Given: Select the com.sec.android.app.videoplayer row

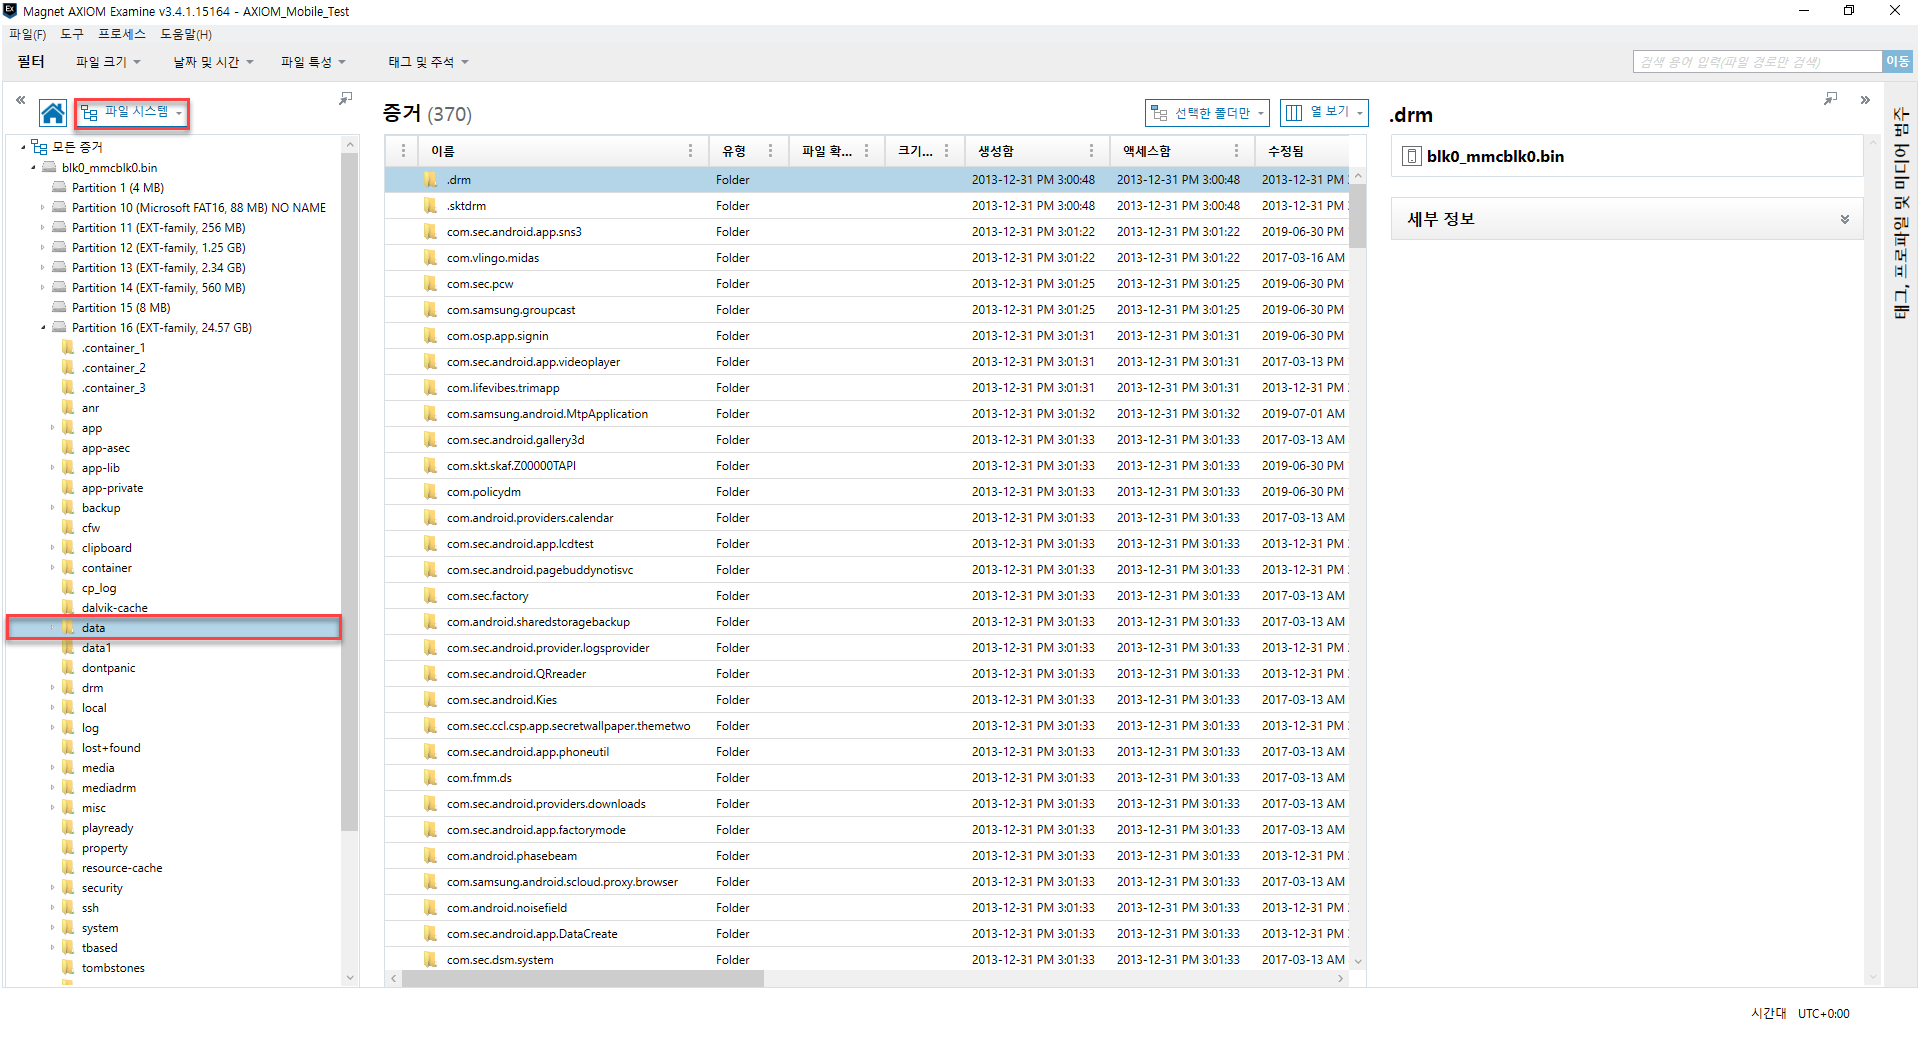Looking at the screenshot, I should click(x=867, y=362).
